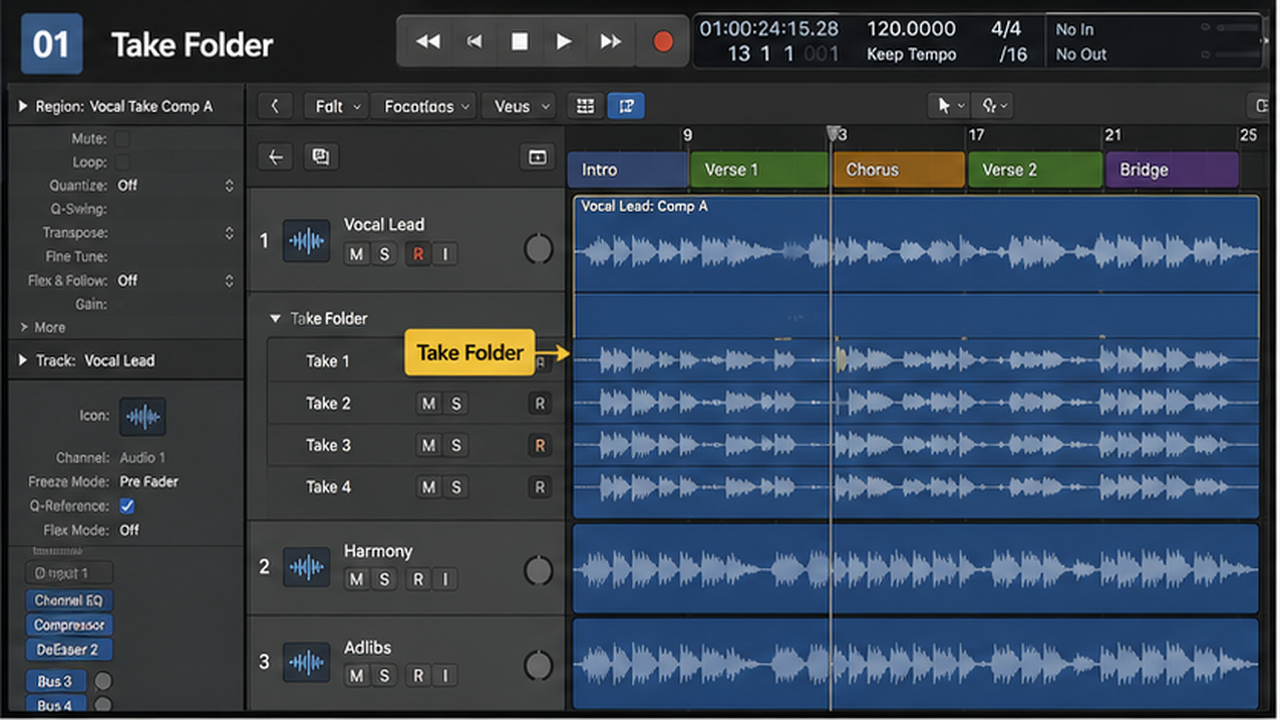The image size is (1280, 720).
Task: Open the Focotíaas toolbar menu
Action: tap(425, 106)
